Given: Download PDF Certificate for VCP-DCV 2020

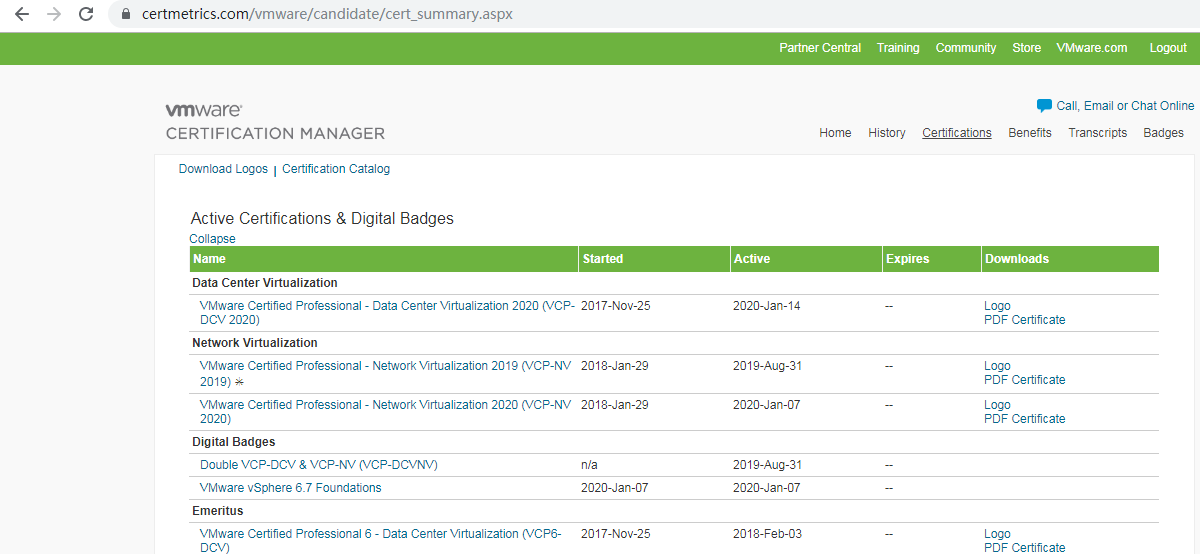Looking at the screenshot, I should (x=1024, y=320).
